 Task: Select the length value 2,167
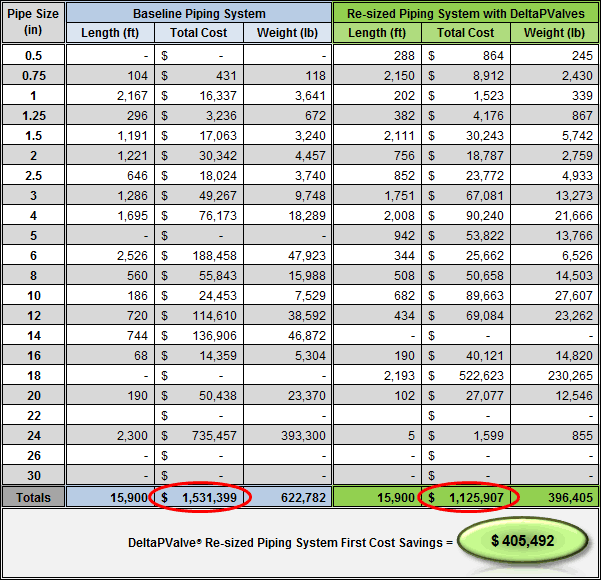pyautogui.click(x=132, y=95)
